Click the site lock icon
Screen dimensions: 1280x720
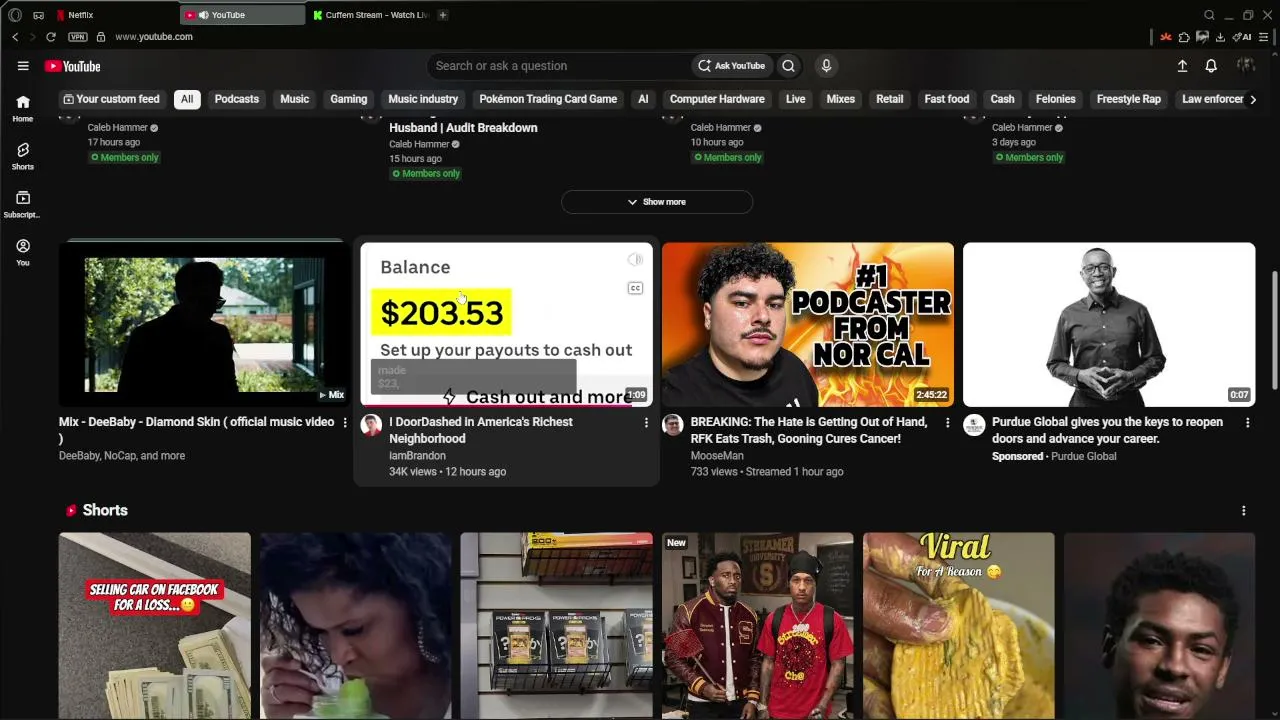pyautogui.click(x=100, y=37)
